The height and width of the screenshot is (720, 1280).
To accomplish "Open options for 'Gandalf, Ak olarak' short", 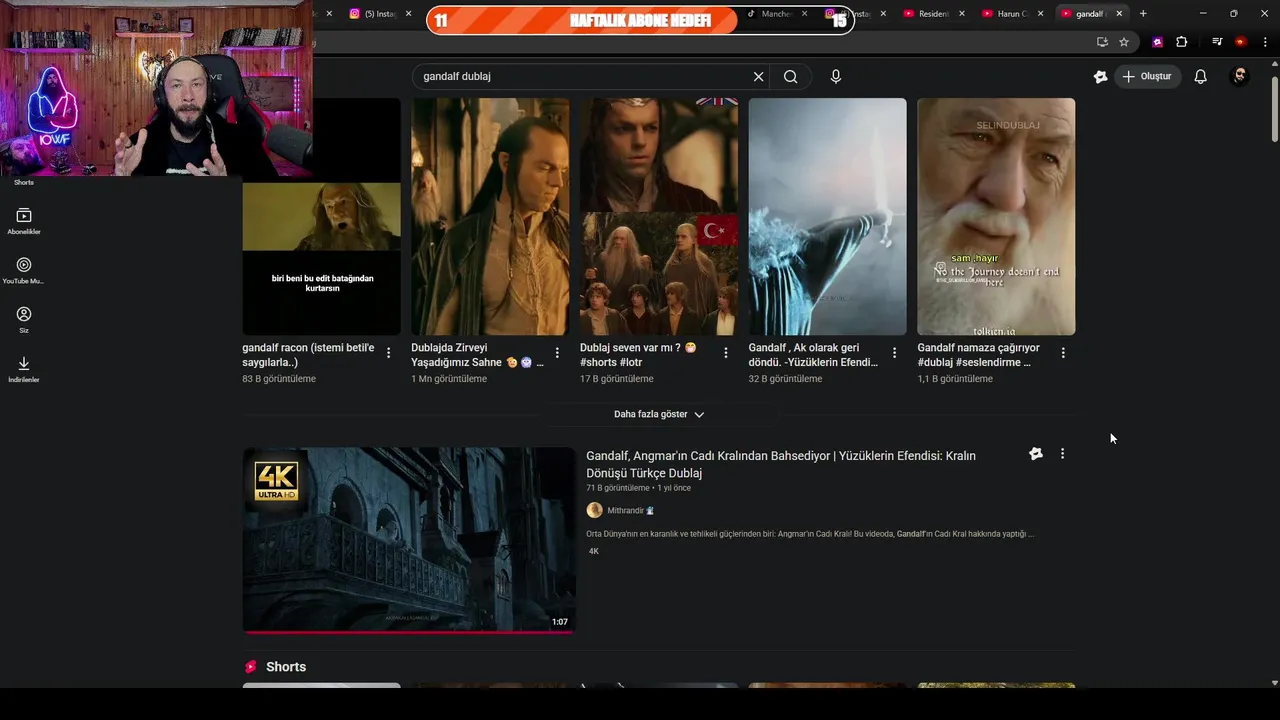I will (894, 353).
